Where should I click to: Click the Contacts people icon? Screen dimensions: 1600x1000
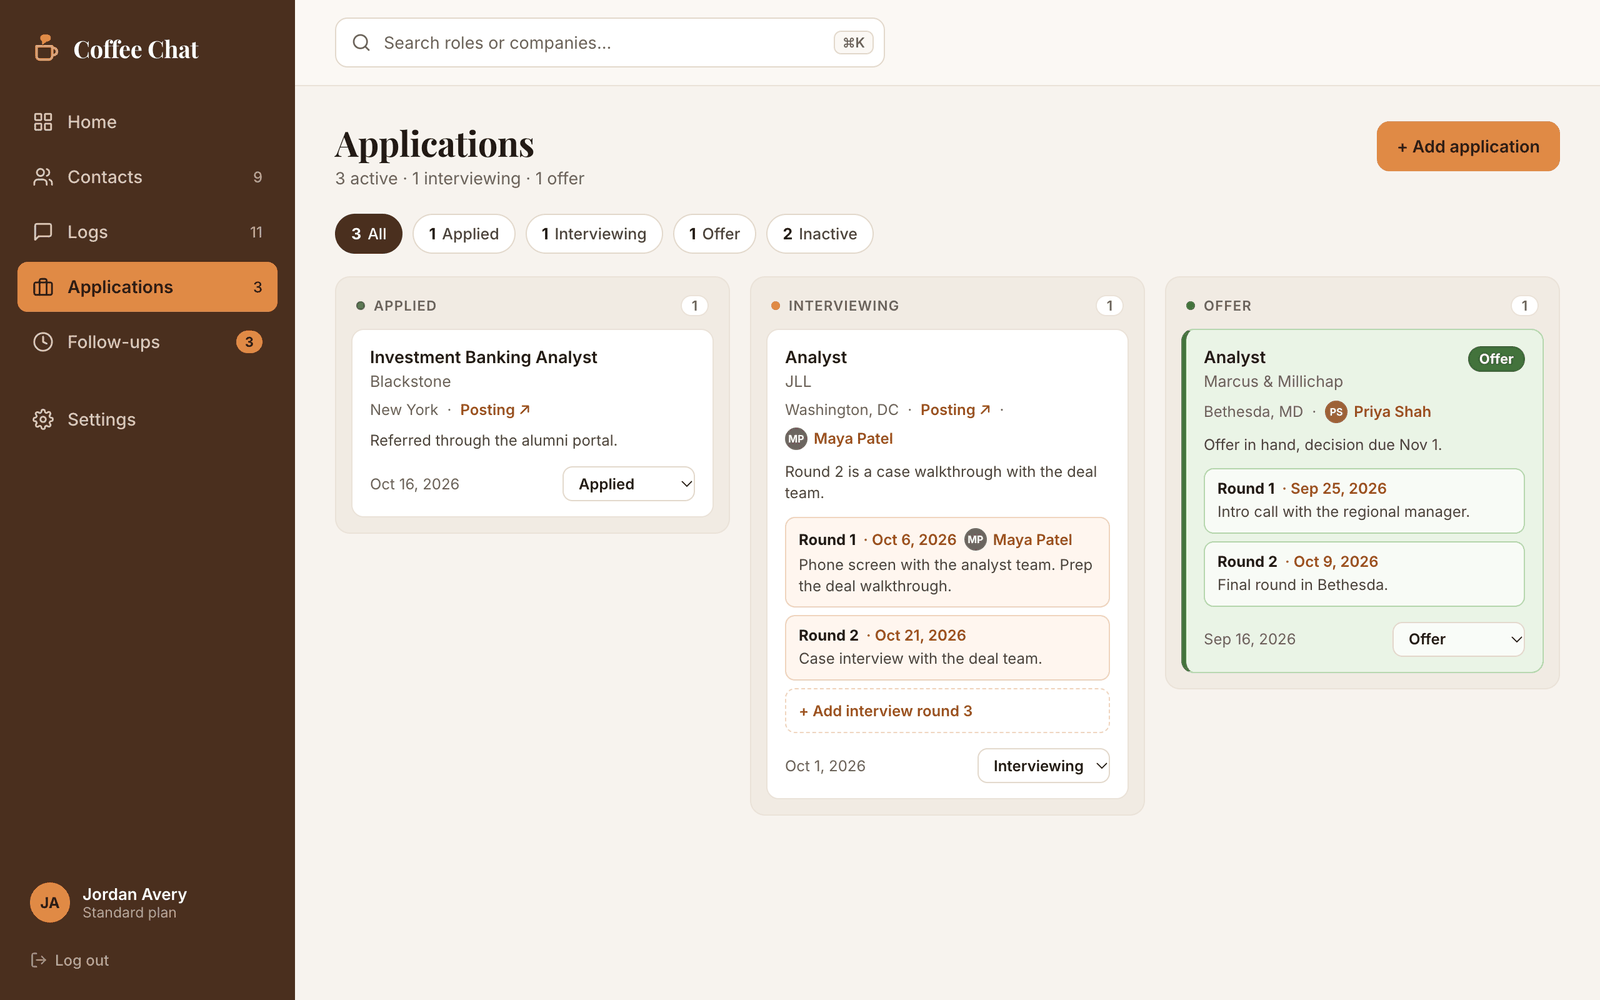43,177
